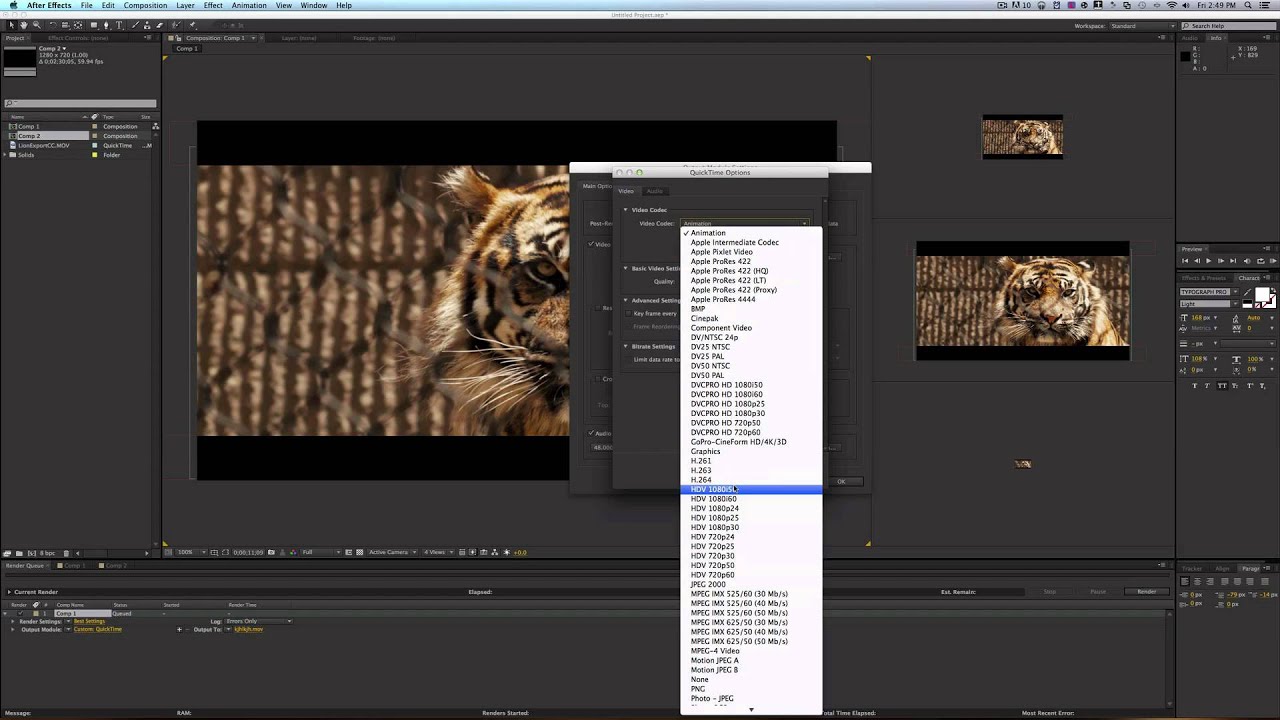Expand Output Module details
Image resolution: width=1280 pixels, height=720 pixels.
(12, 629)
